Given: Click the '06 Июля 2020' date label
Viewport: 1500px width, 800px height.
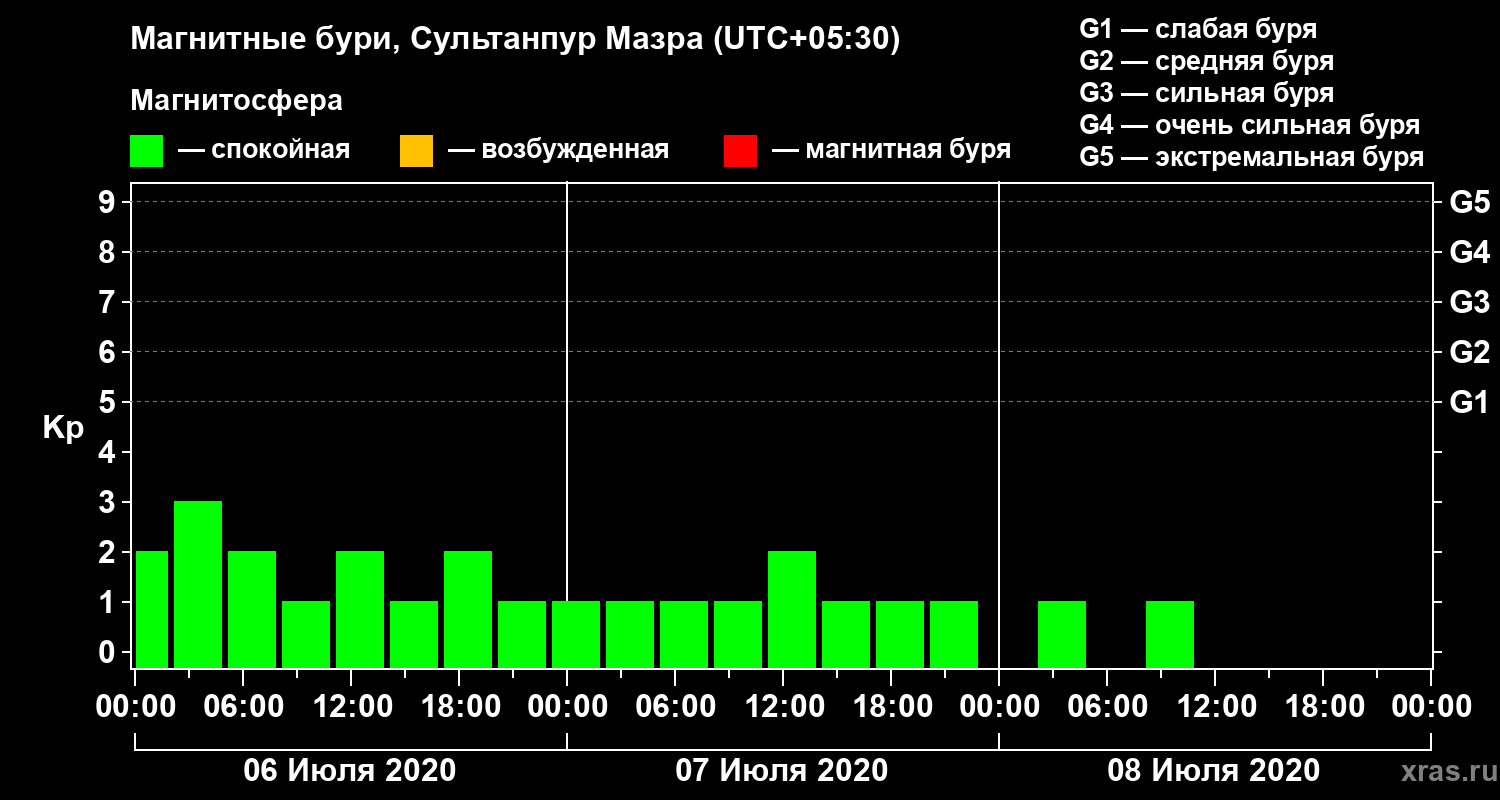Looking at the screenshot, I should coord(350,771).
